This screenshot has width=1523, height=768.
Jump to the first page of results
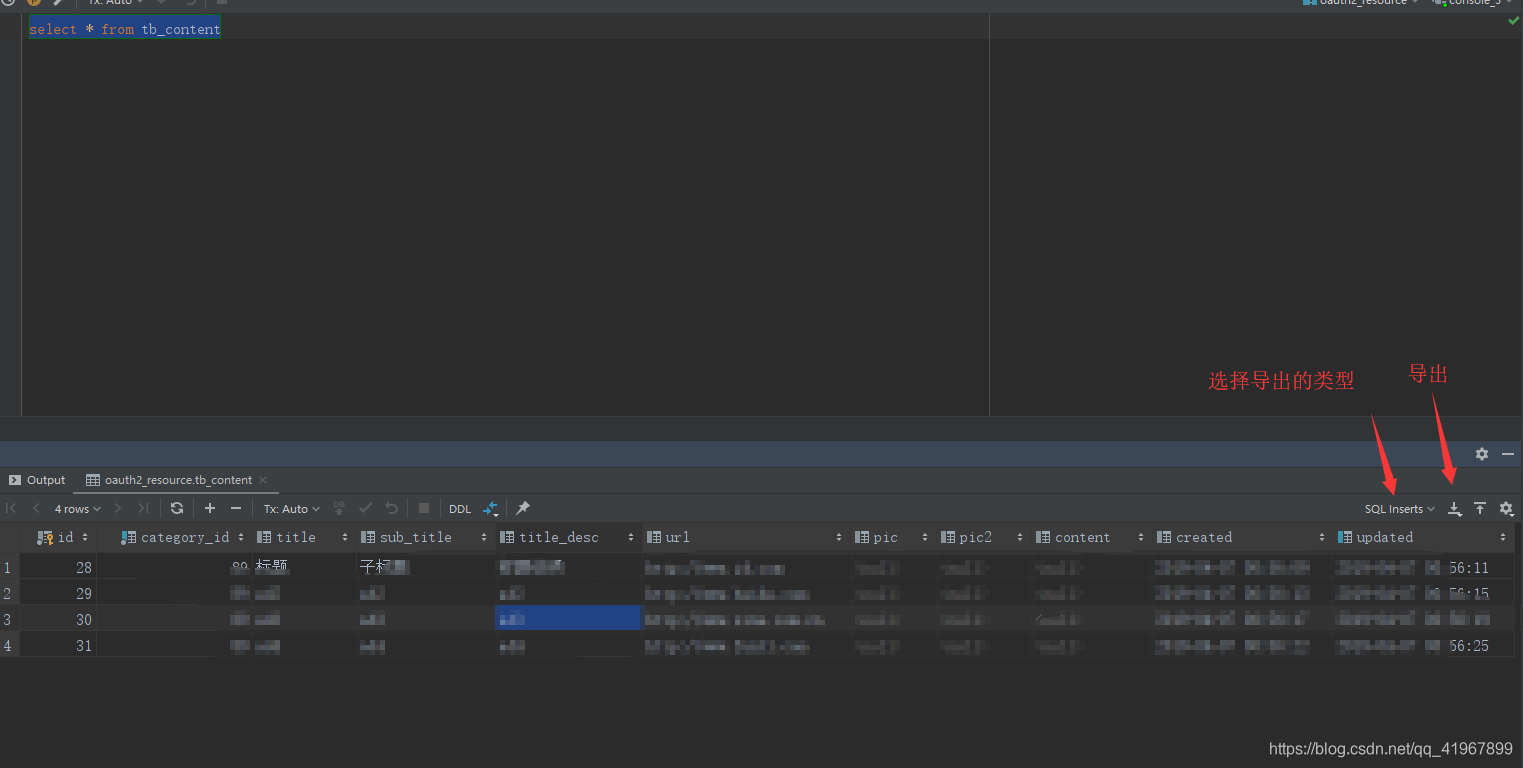click(x=11, y=509)
